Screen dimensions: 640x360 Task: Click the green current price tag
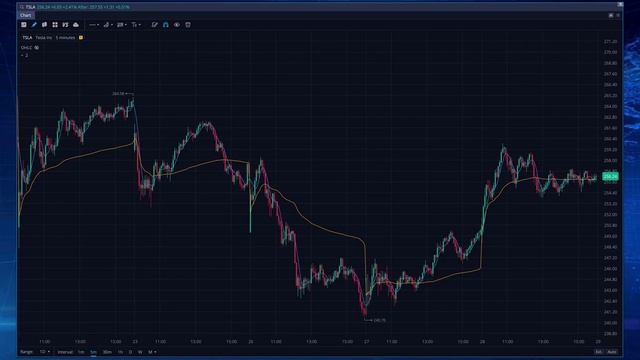610,176
